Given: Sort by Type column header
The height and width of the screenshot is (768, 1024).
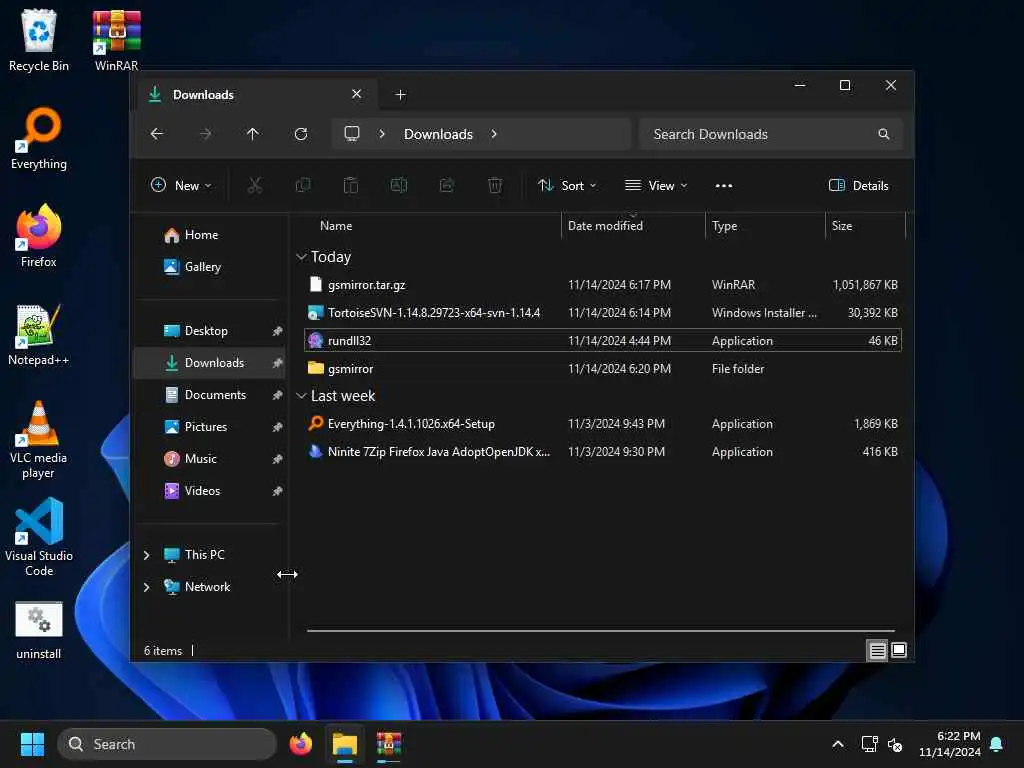Looking at the screenshot, I should pyautogui.click(x=765, y=226).
